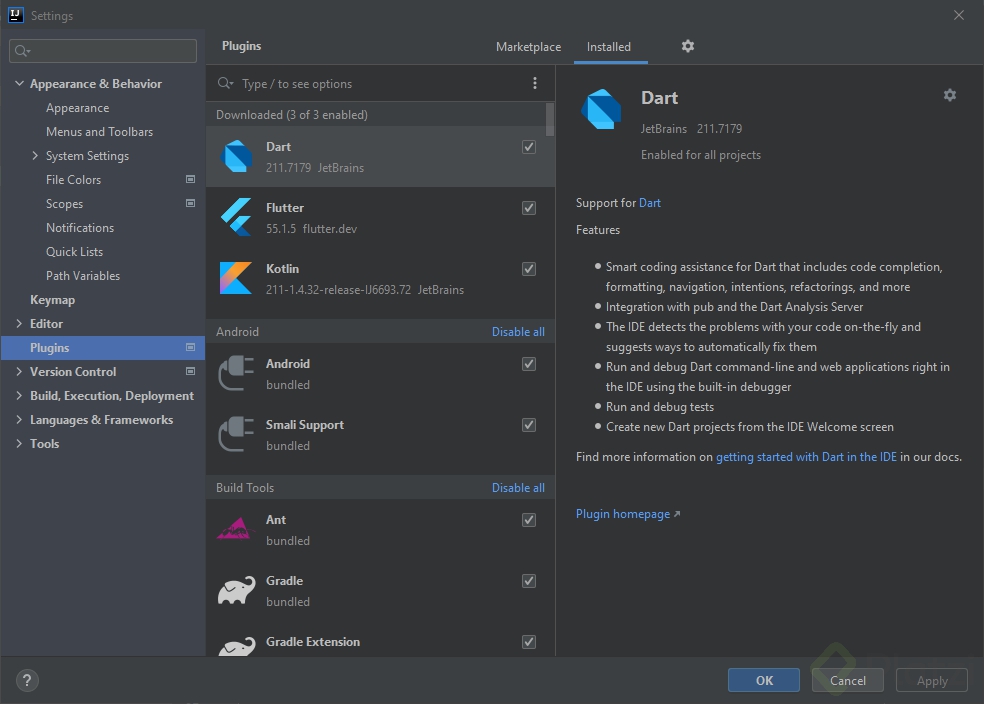Click the Gradle elephant icon
Image resolution: width=984 pixels, height=704 pixels.
(237, 590)
